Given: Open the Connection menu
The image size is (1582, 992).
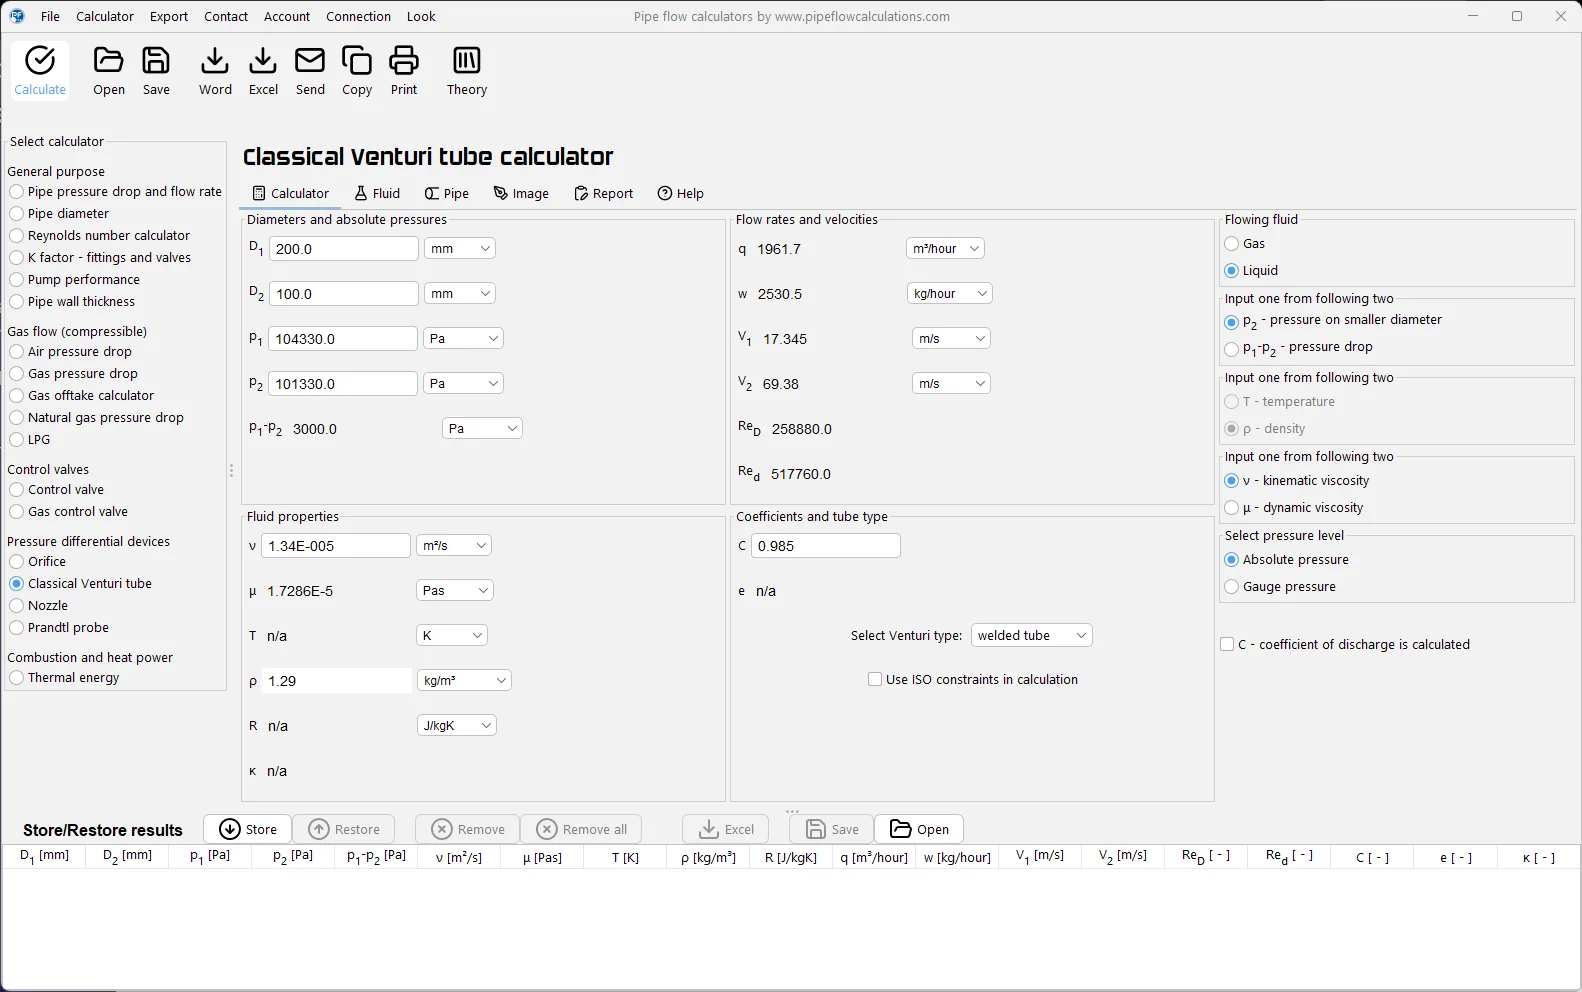Looking at the screenshot, I should (x=358, y=16).
